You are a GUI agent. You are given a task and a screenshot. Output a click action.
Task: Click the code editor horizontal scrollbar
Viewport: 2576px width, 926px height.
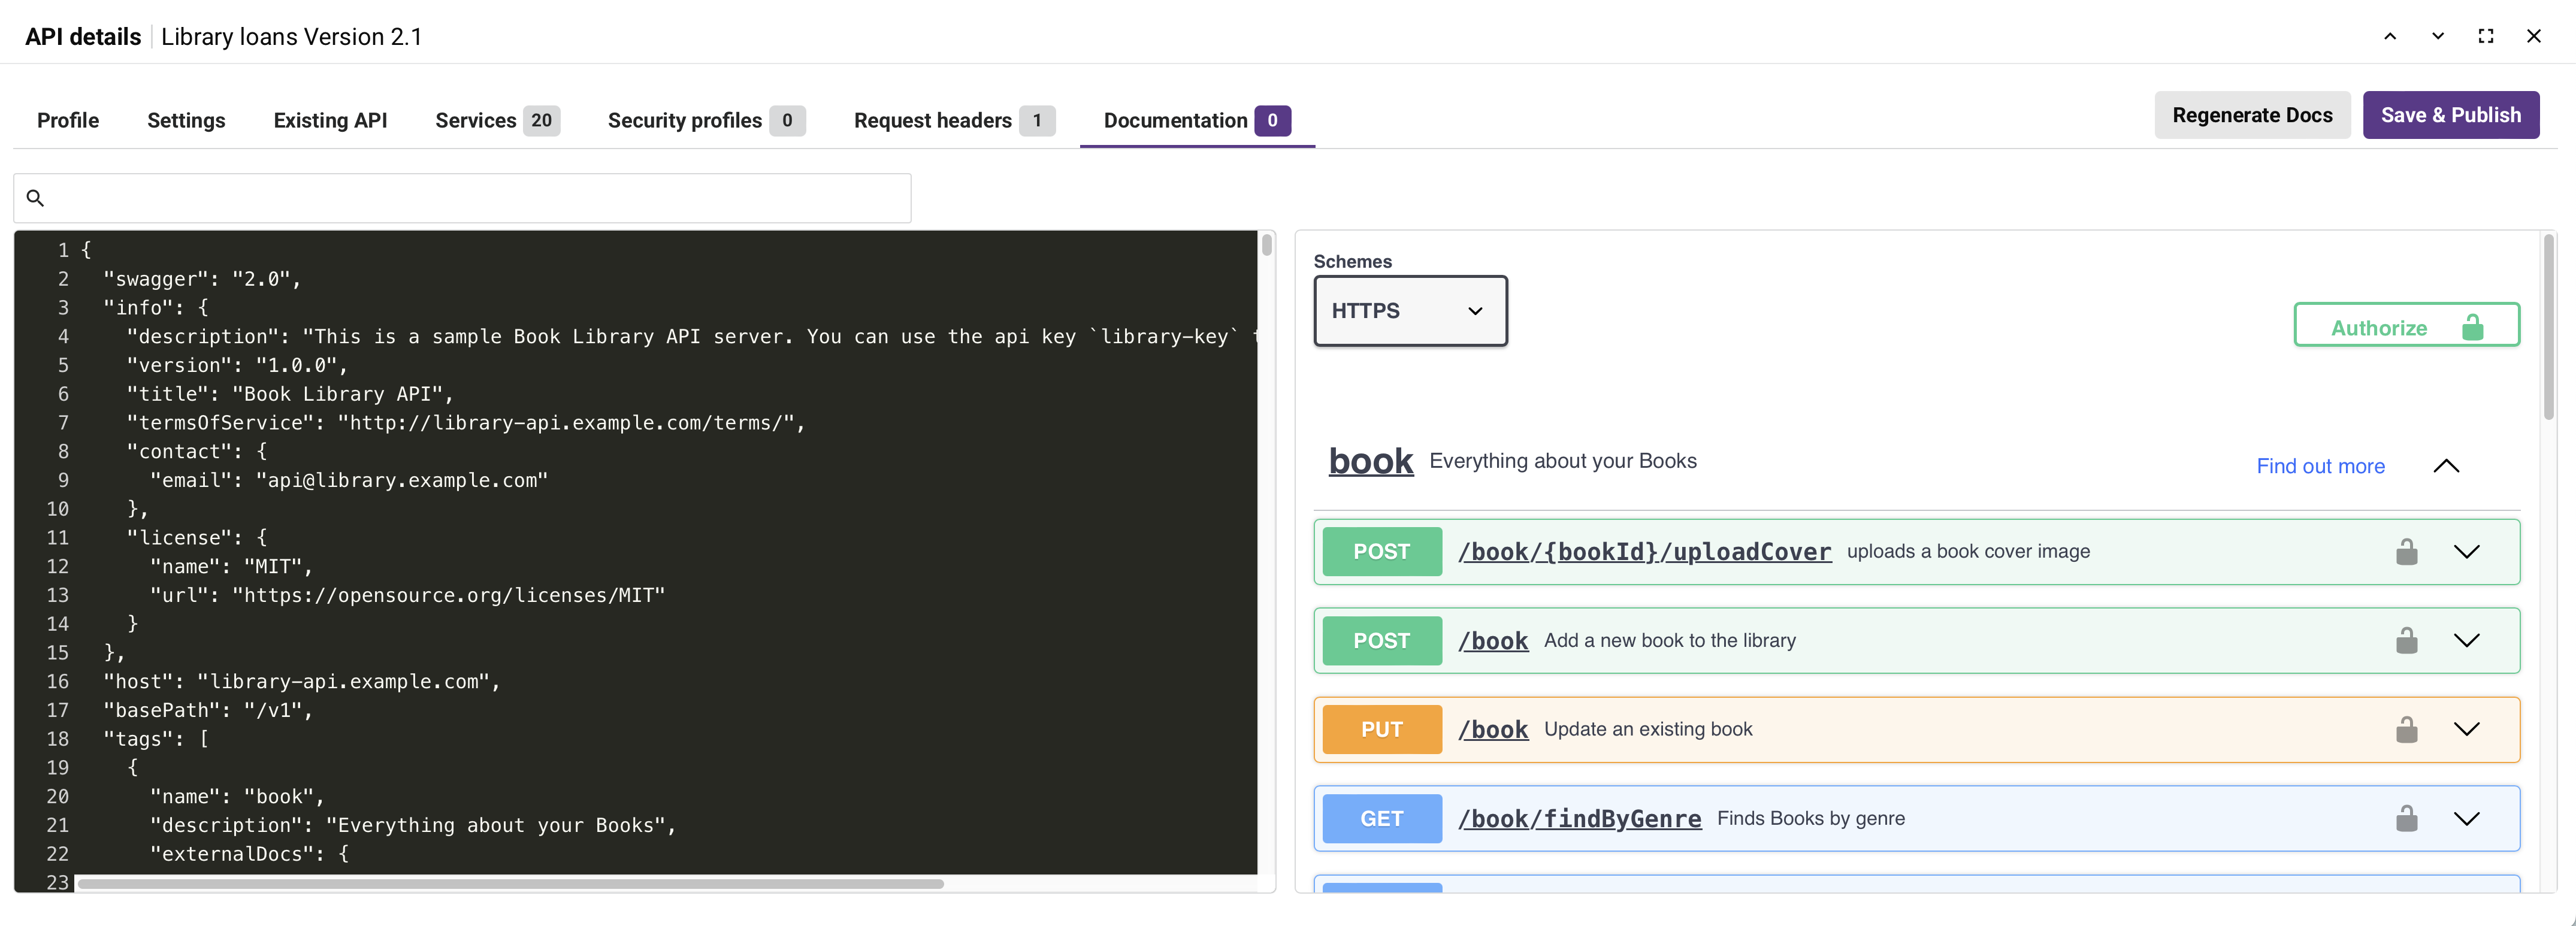(510, 884)
